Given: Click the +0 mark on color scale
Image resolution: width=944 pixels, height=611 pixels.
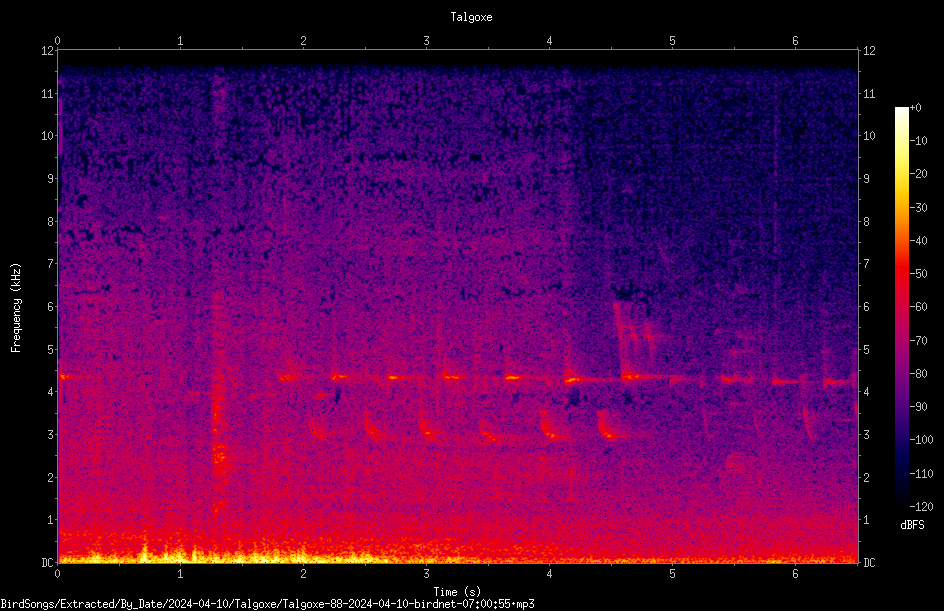Looking at the screenshot, I should click(x=915, y=108).
